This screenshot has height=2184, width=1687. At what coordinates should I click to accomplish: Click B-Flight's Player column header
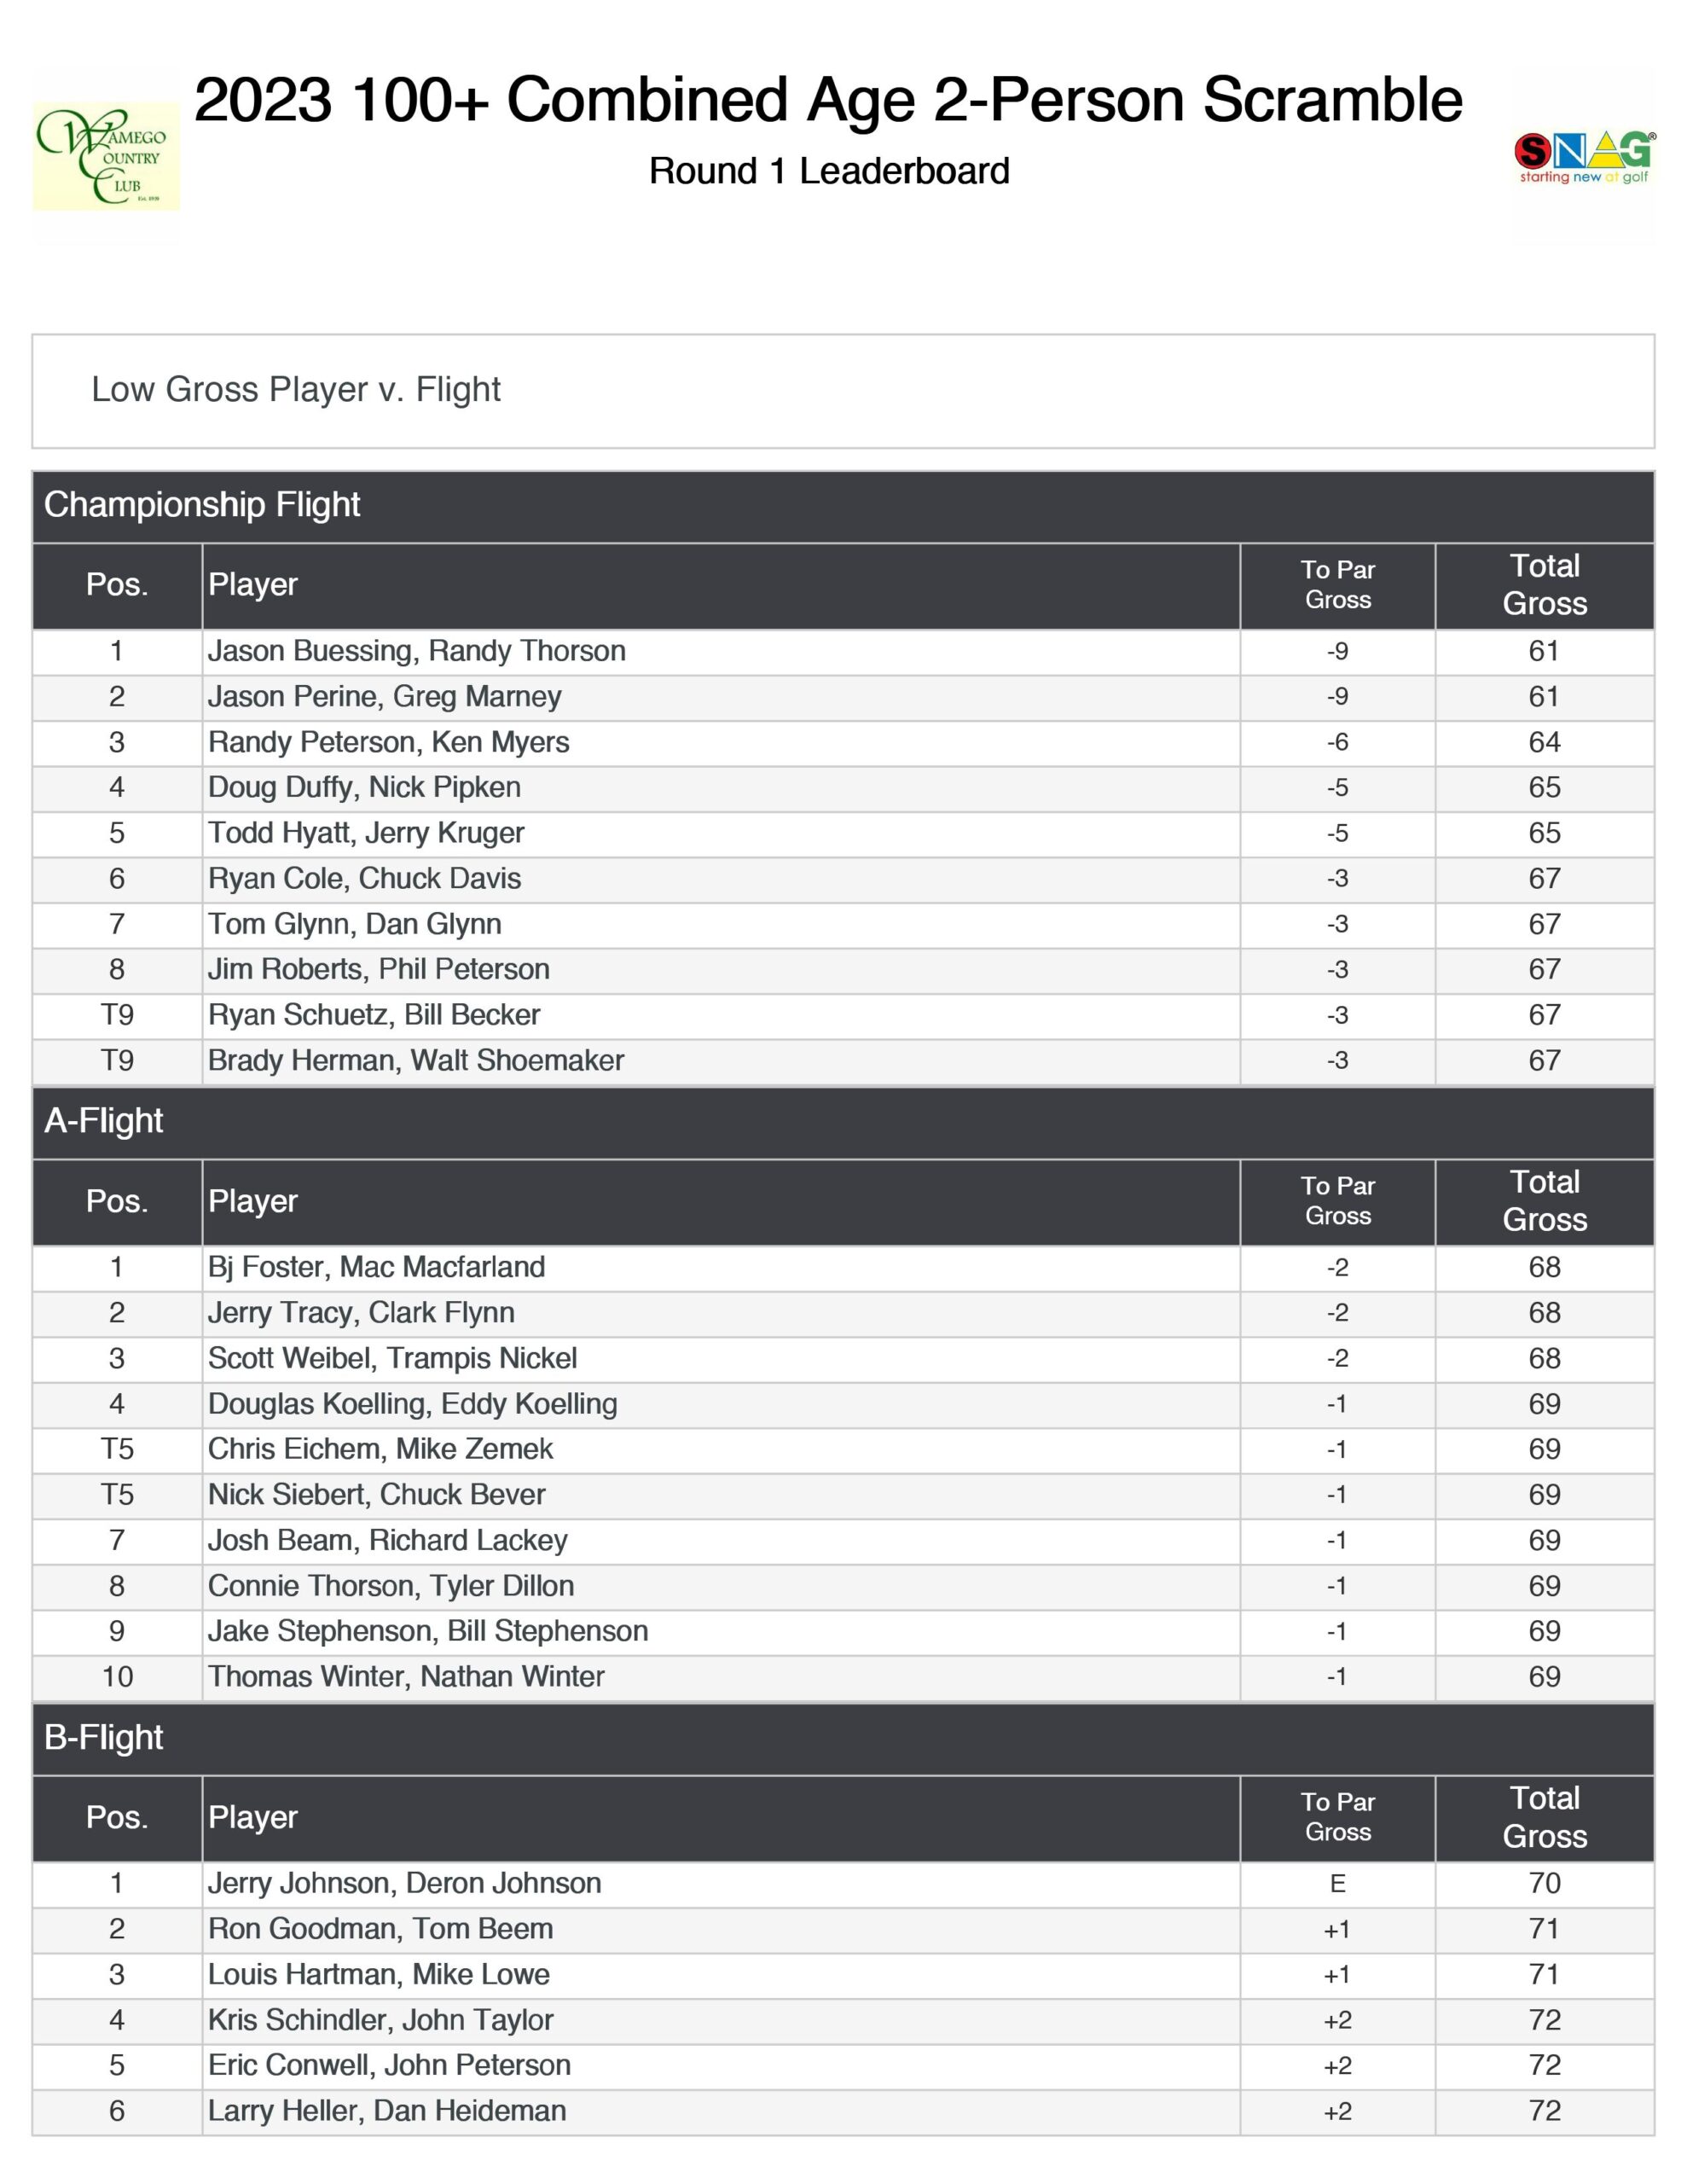pos(253,1817)
